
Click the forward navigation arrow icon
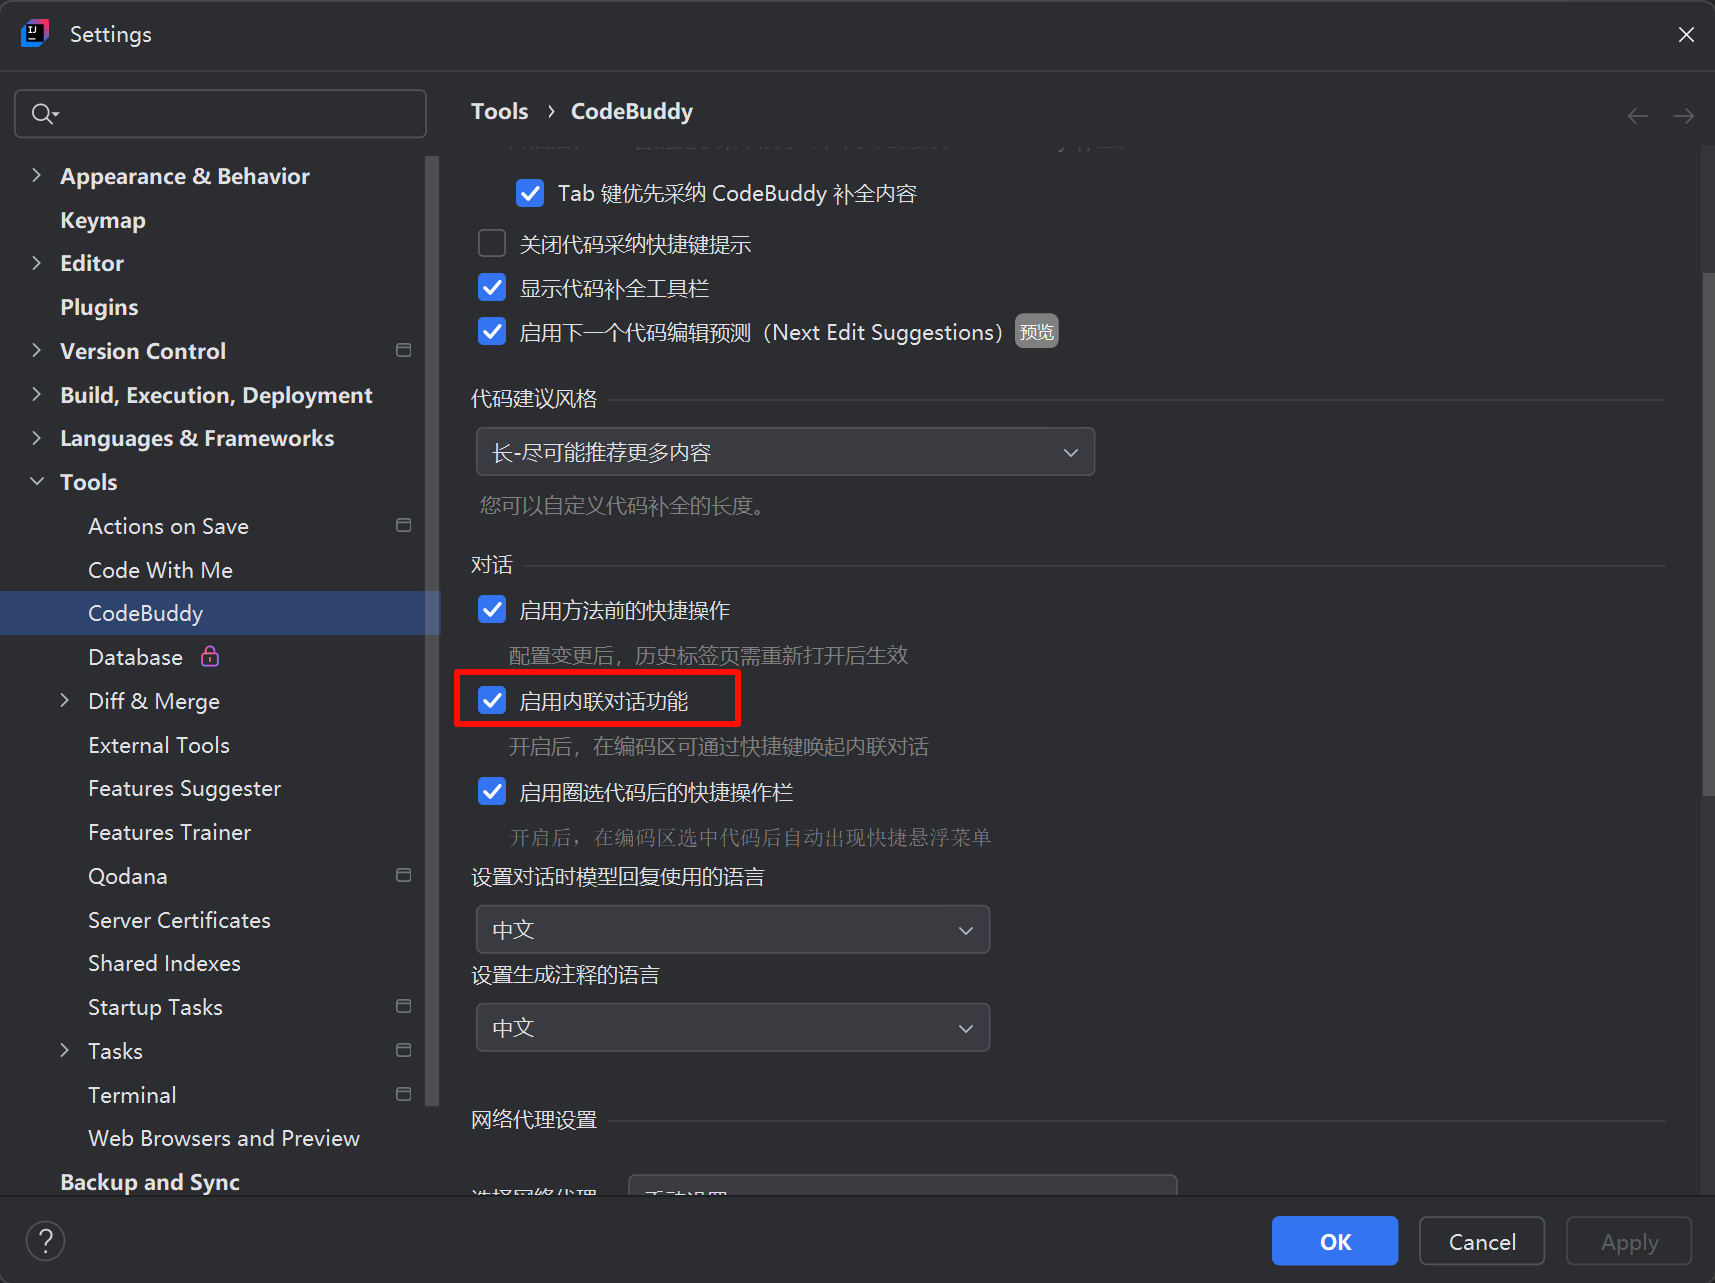(1684, 116)
